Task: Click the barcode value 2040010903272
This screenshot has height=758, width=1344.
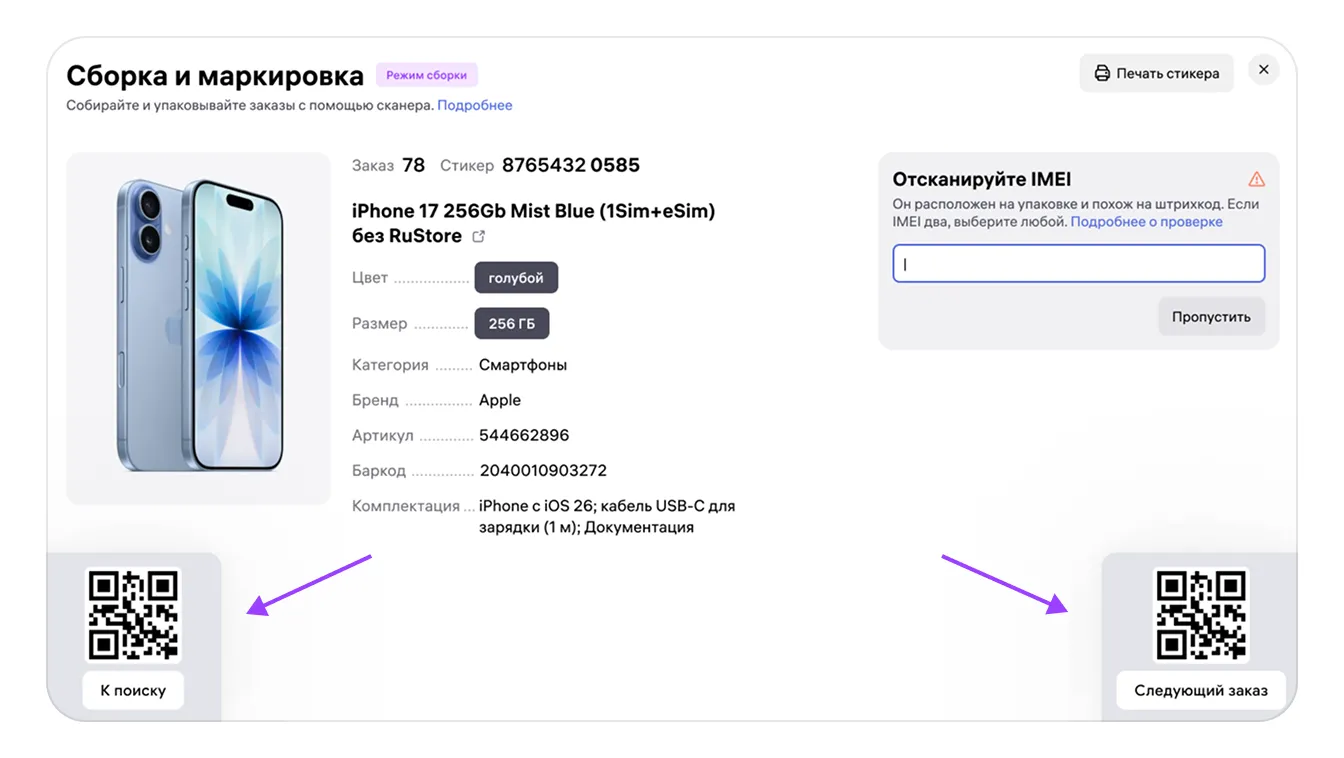Action: (543, 470)
